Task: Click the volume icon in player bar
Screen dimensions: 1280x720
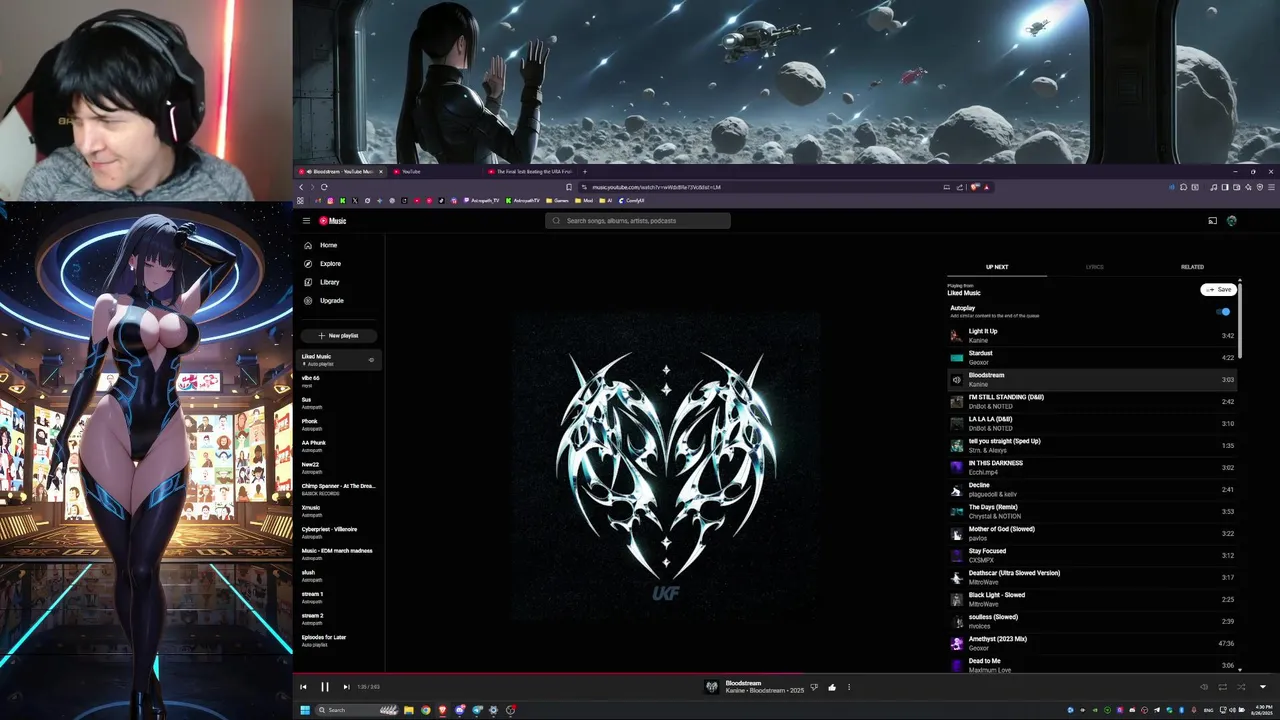Action: [x=1204, y=687]
